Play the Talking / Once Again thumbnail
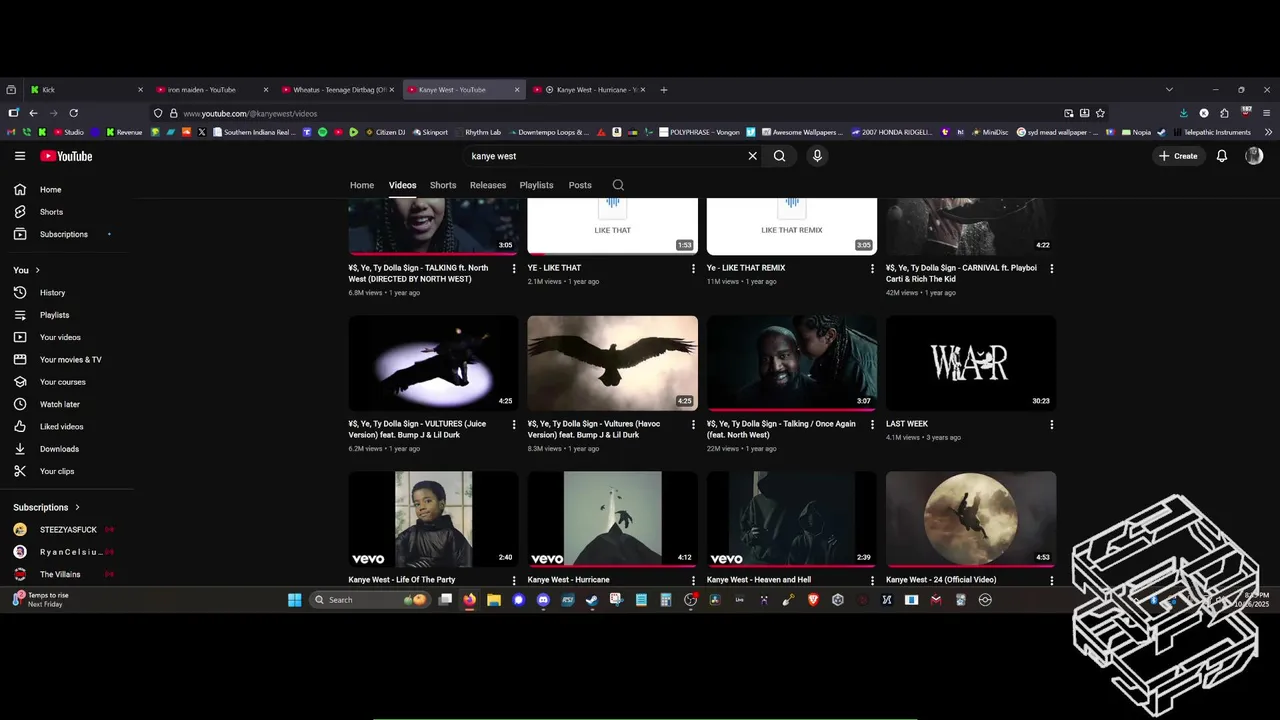 click(792, 363)
